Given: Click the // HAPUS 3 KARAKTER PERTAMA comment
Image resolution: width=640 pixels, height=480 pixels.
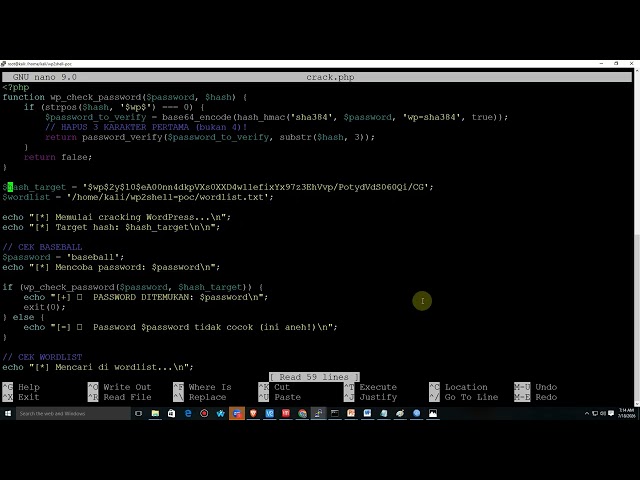Looking at the screenshot, I should point(146,127).
